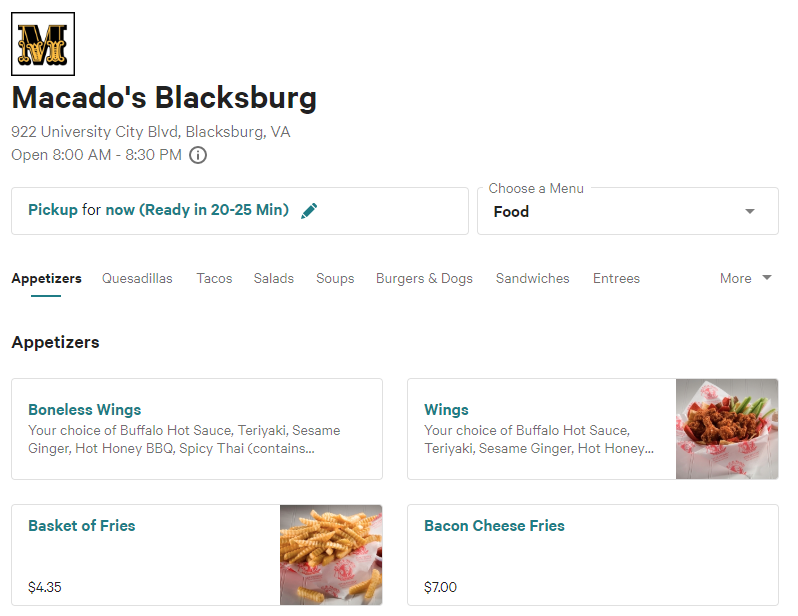The height and width of the screenshot is (616, 798).
Task: Click the pencil edit icon for pickup
Action: (309, 210)
